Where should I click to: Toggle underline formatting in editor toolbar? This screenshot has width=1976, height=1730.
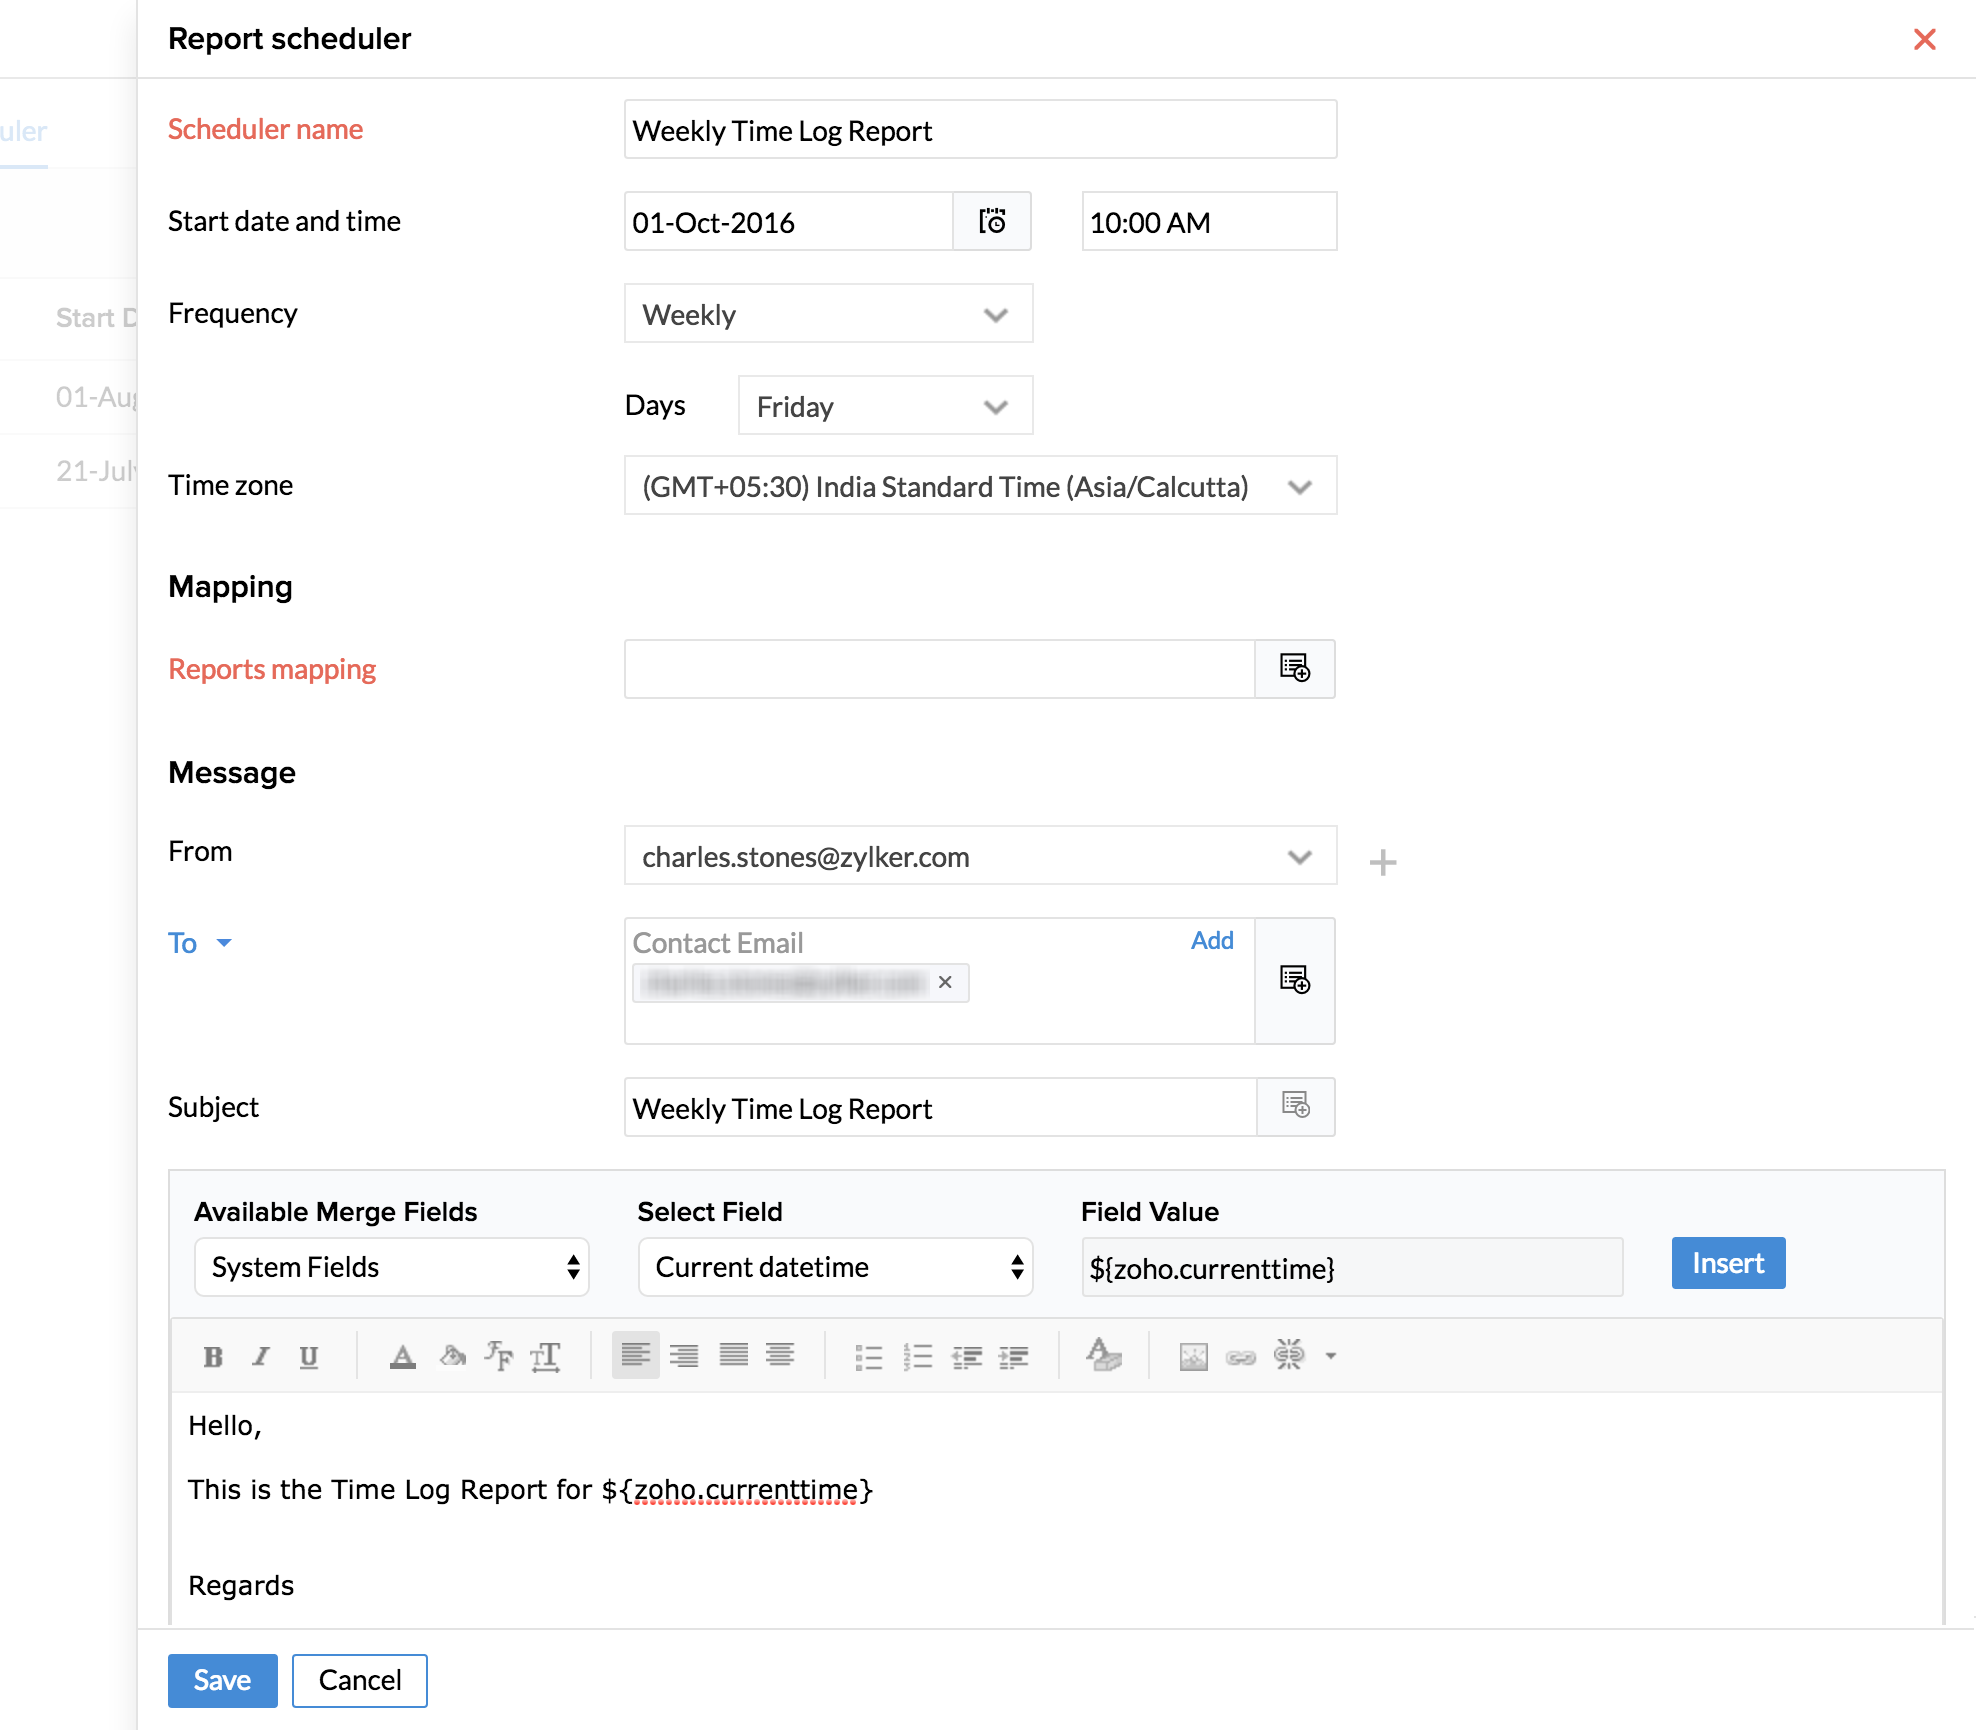tap(309, 1357)
